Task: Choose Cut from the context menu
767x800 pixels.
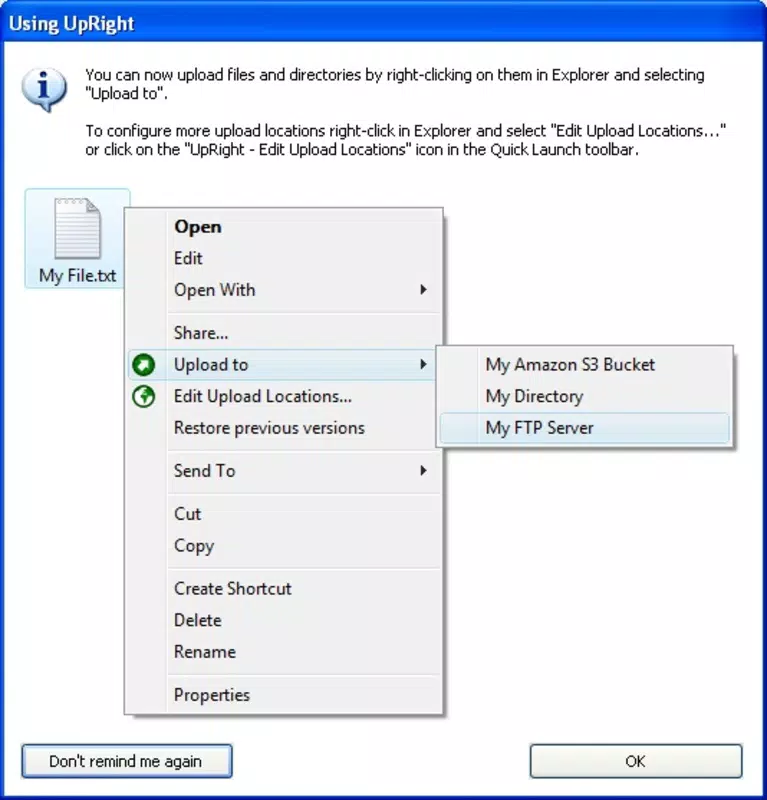Action: coord(284,513)
